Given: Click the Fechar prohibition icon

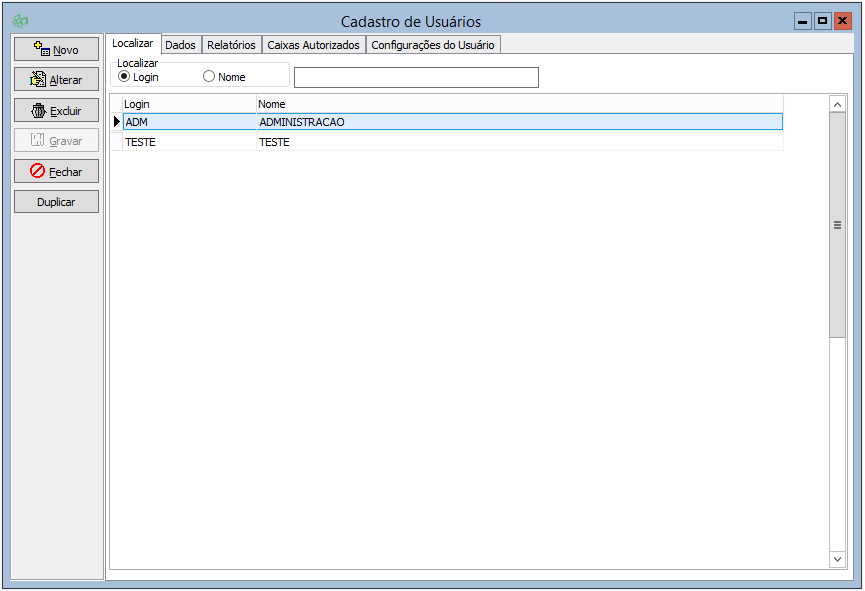Looking at the screenshot, I should coord(38,171).
